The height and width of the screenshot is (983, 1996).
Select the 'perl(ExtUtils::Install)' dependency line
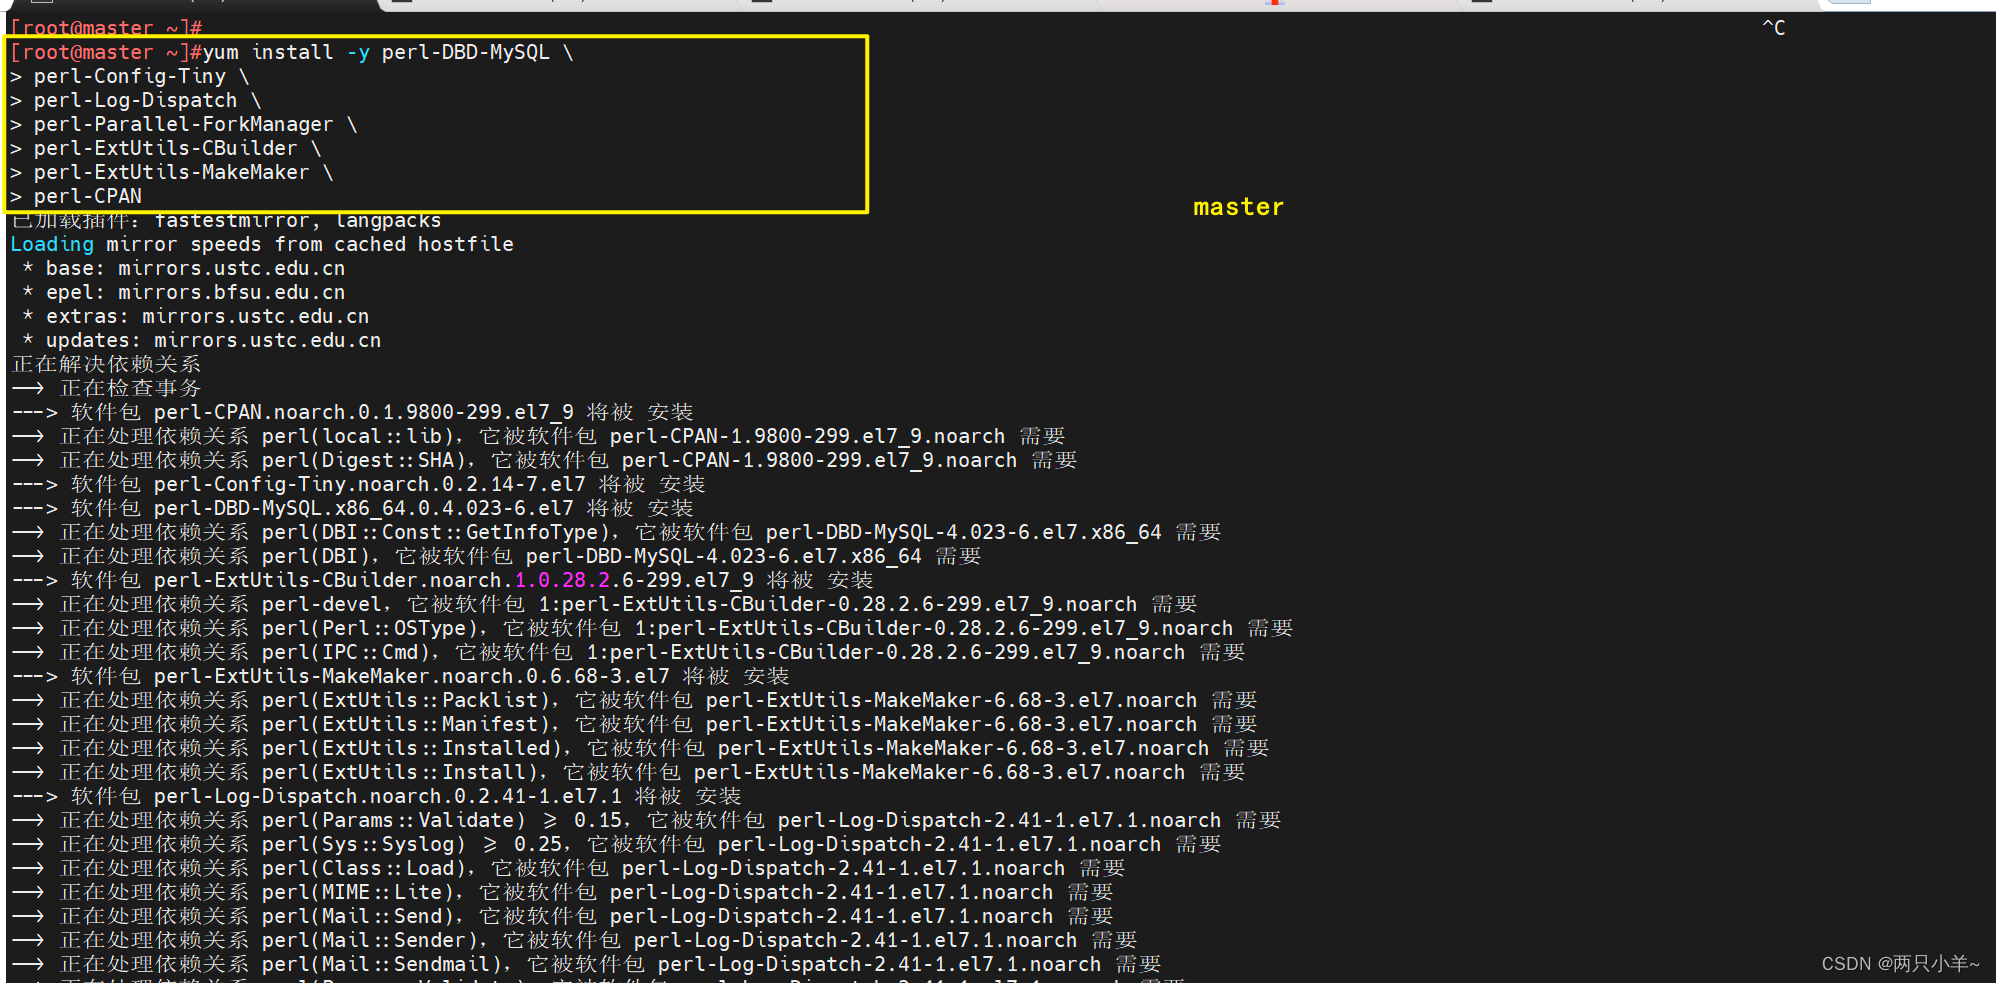coord(628,772)
